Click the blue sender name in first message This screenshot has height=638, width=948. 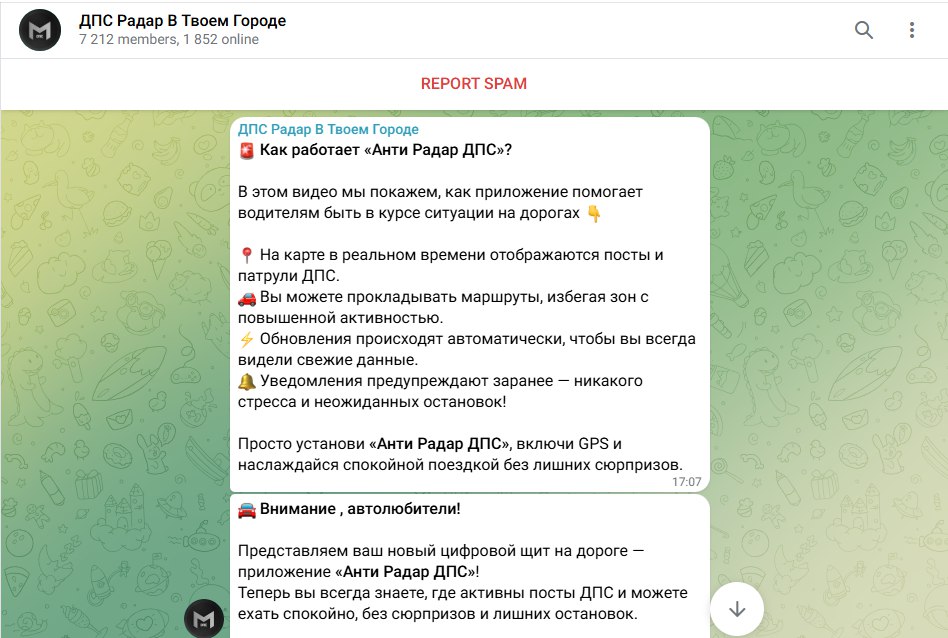(328, 129)
